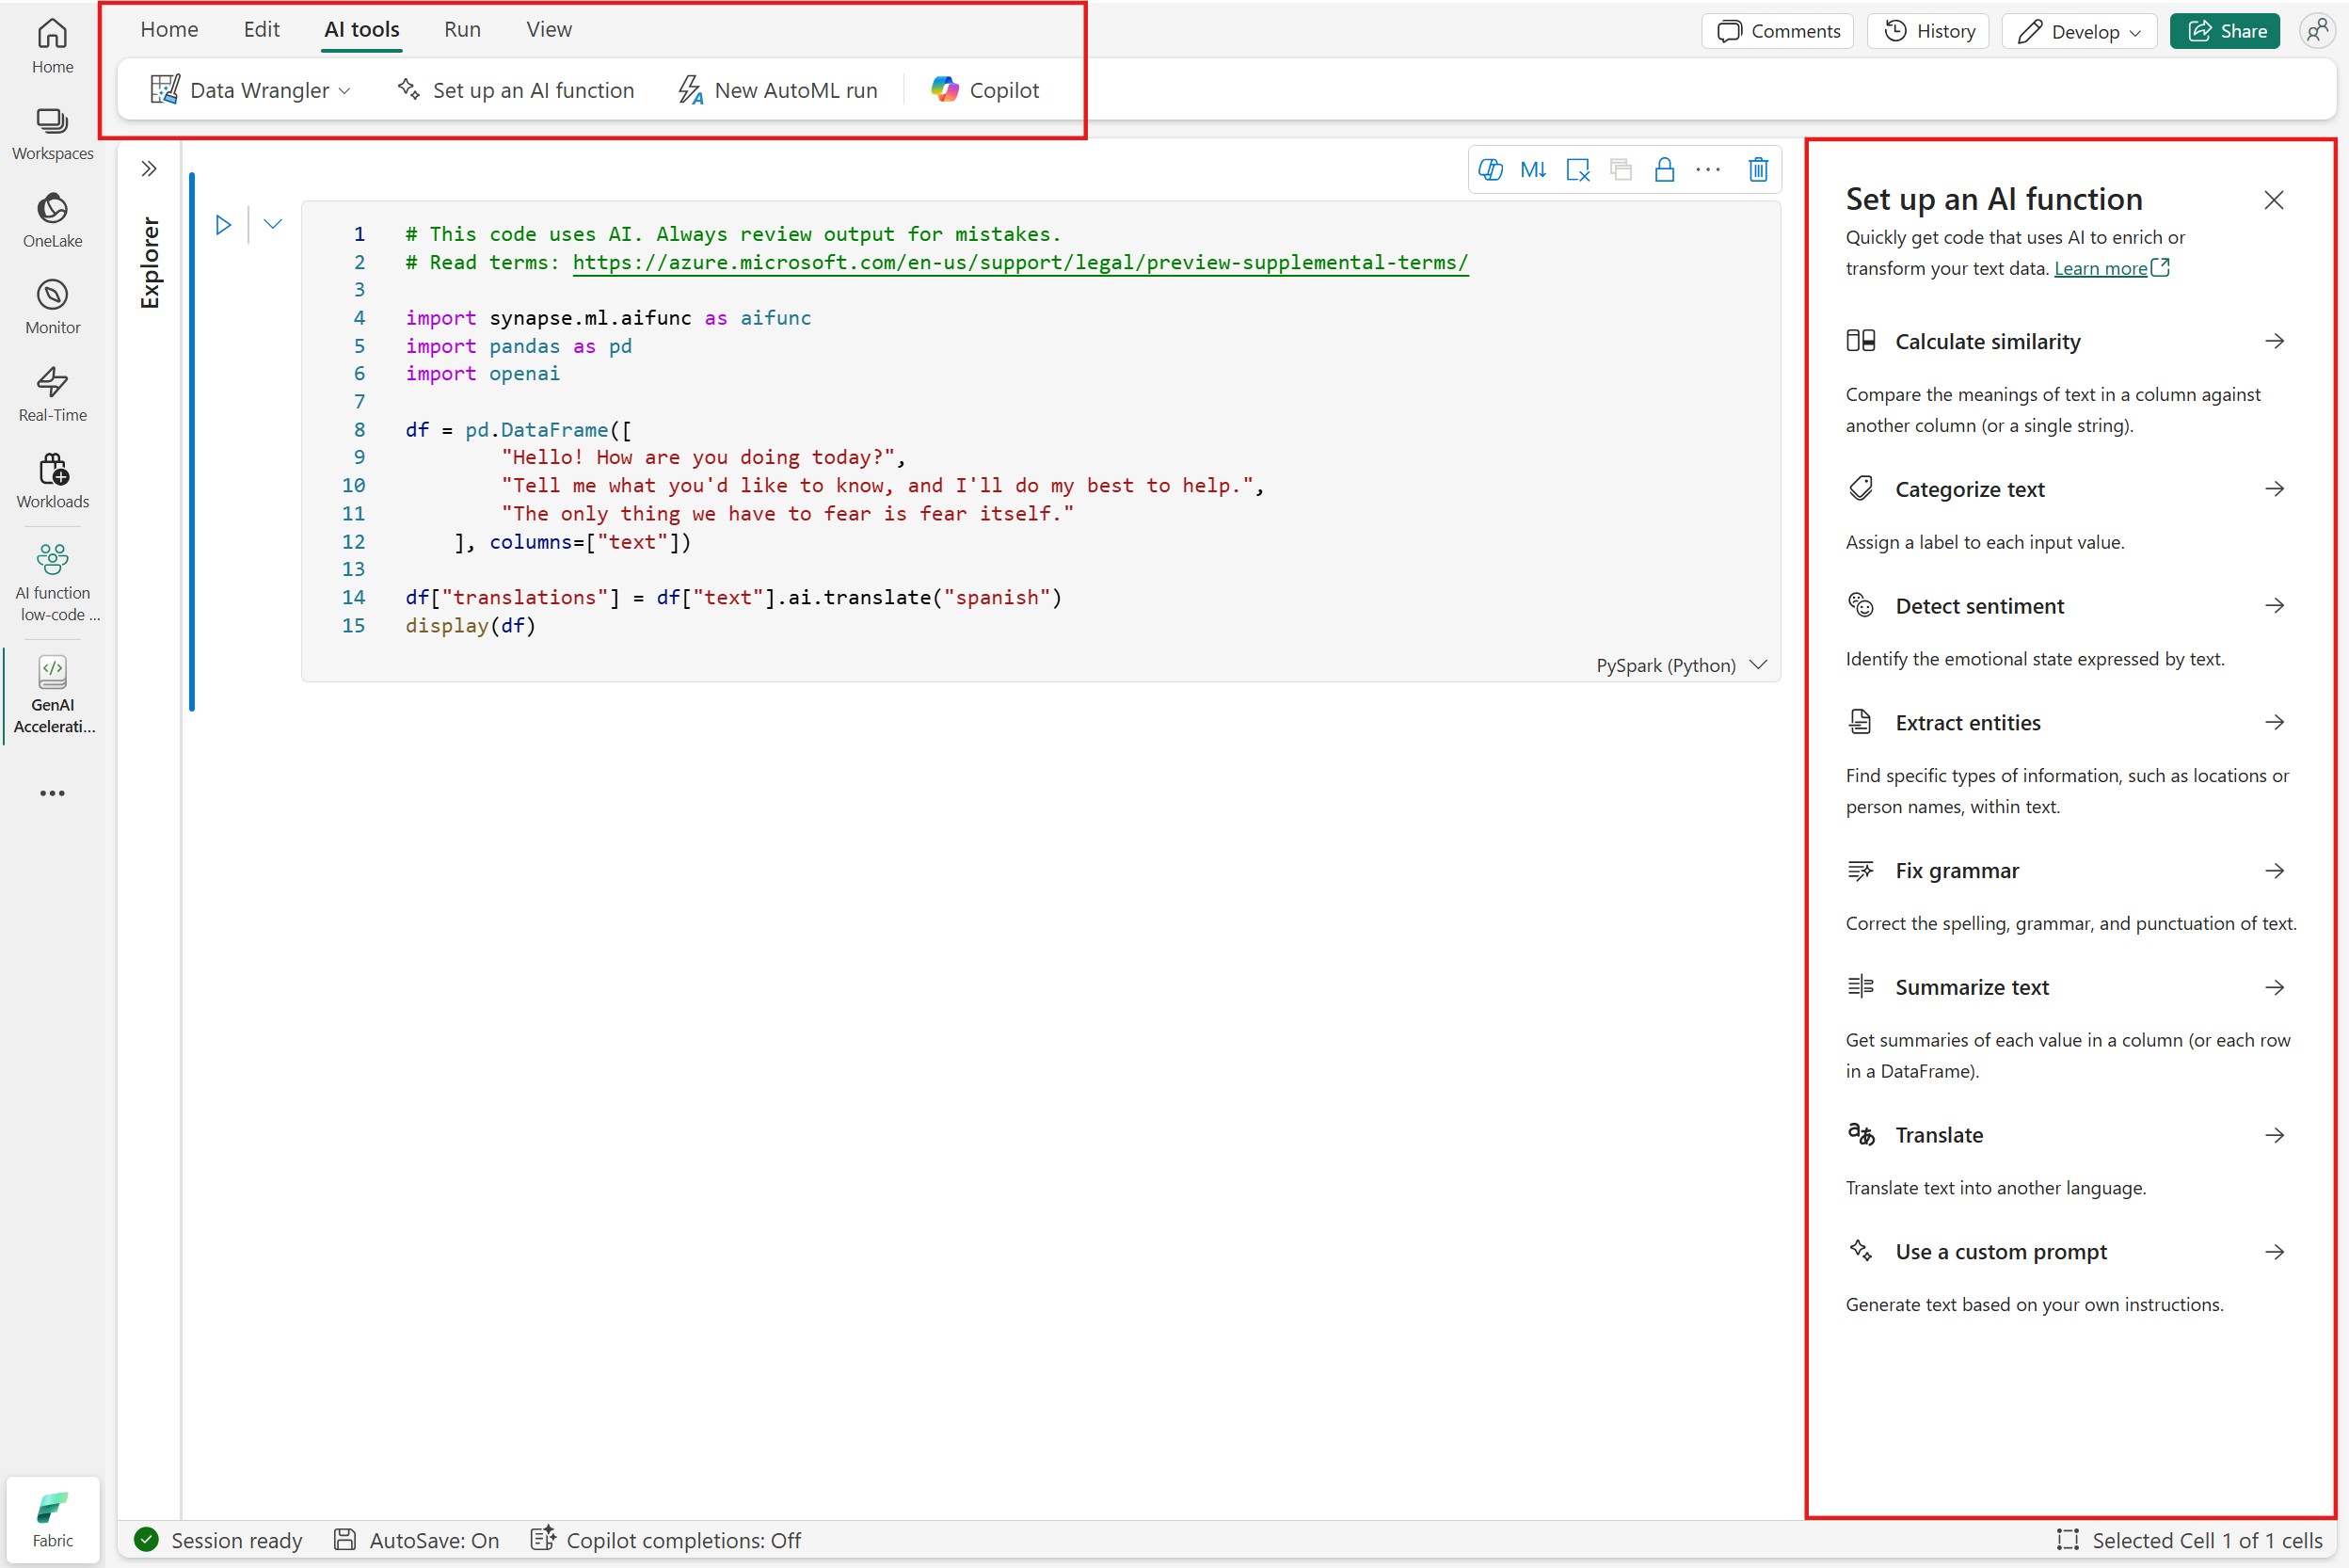Screen dimensions: 2349x1568
Task: Choose Fix grammar function
Action: pos(2066,871)
